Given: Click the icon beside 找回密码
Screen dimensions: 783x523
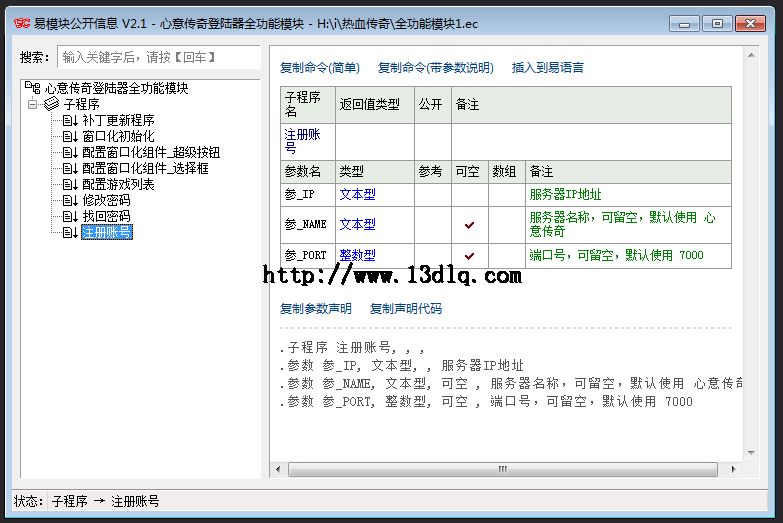Looking at the screenshot, I should pos(70,216).
